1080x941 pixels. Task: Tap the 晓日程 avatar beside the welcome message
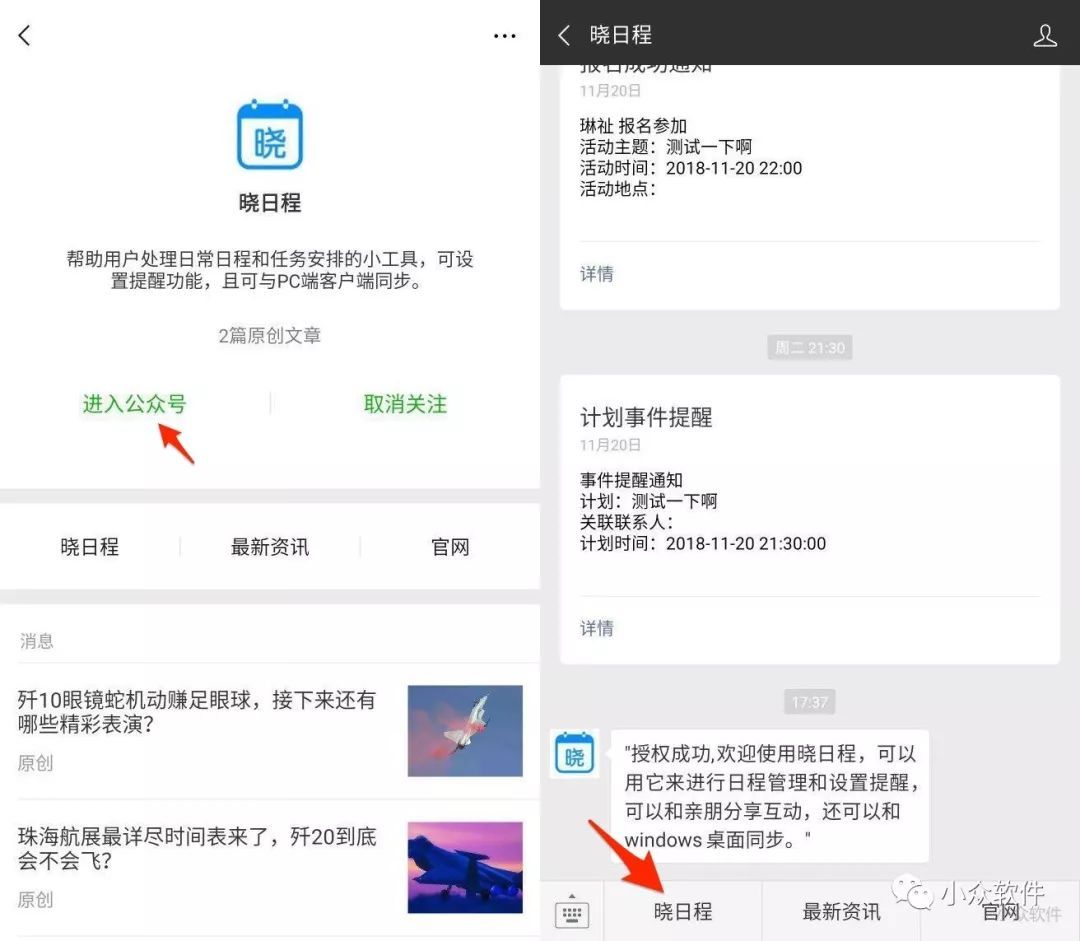(574, 753)
